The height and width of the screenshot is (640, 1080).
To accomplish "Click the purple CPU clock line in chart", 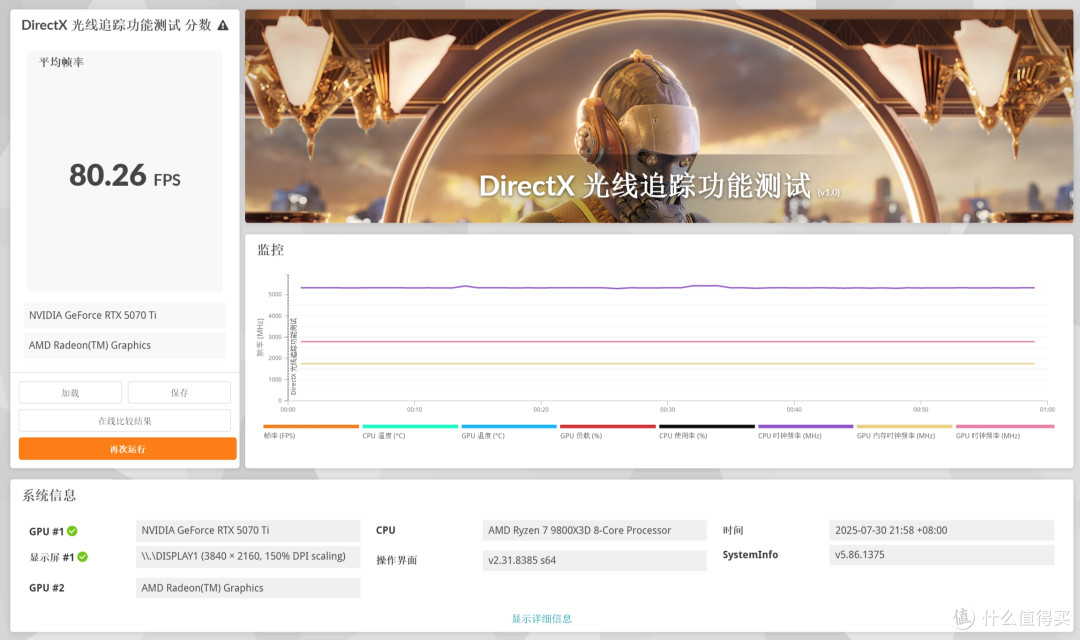I will click(x=667, y=287).
